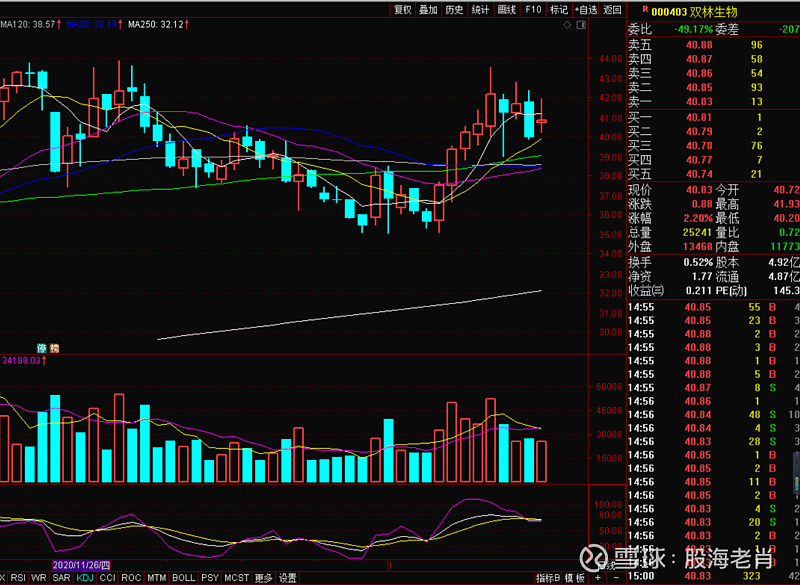
Task: Click 卖一 price 40.83
Action: (699, 101)
